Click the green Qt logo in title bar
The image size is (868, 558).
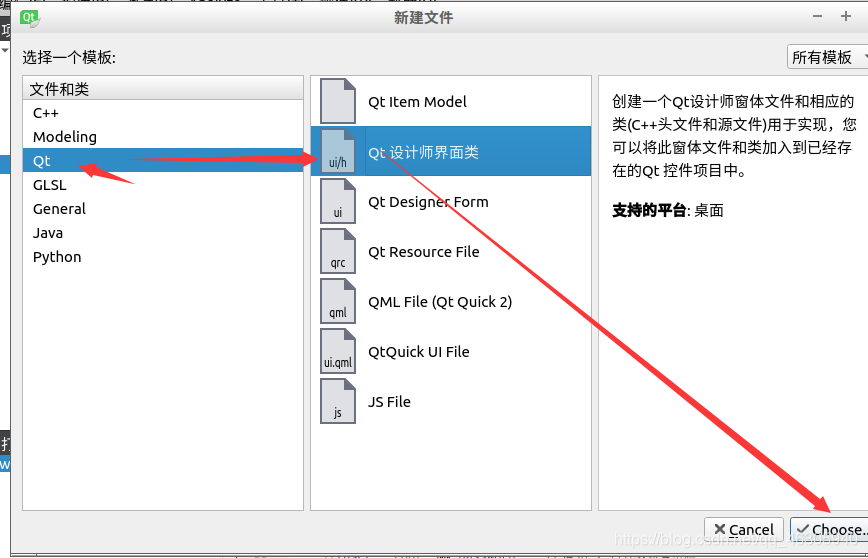pyautogui.click(x=30, y=18)
